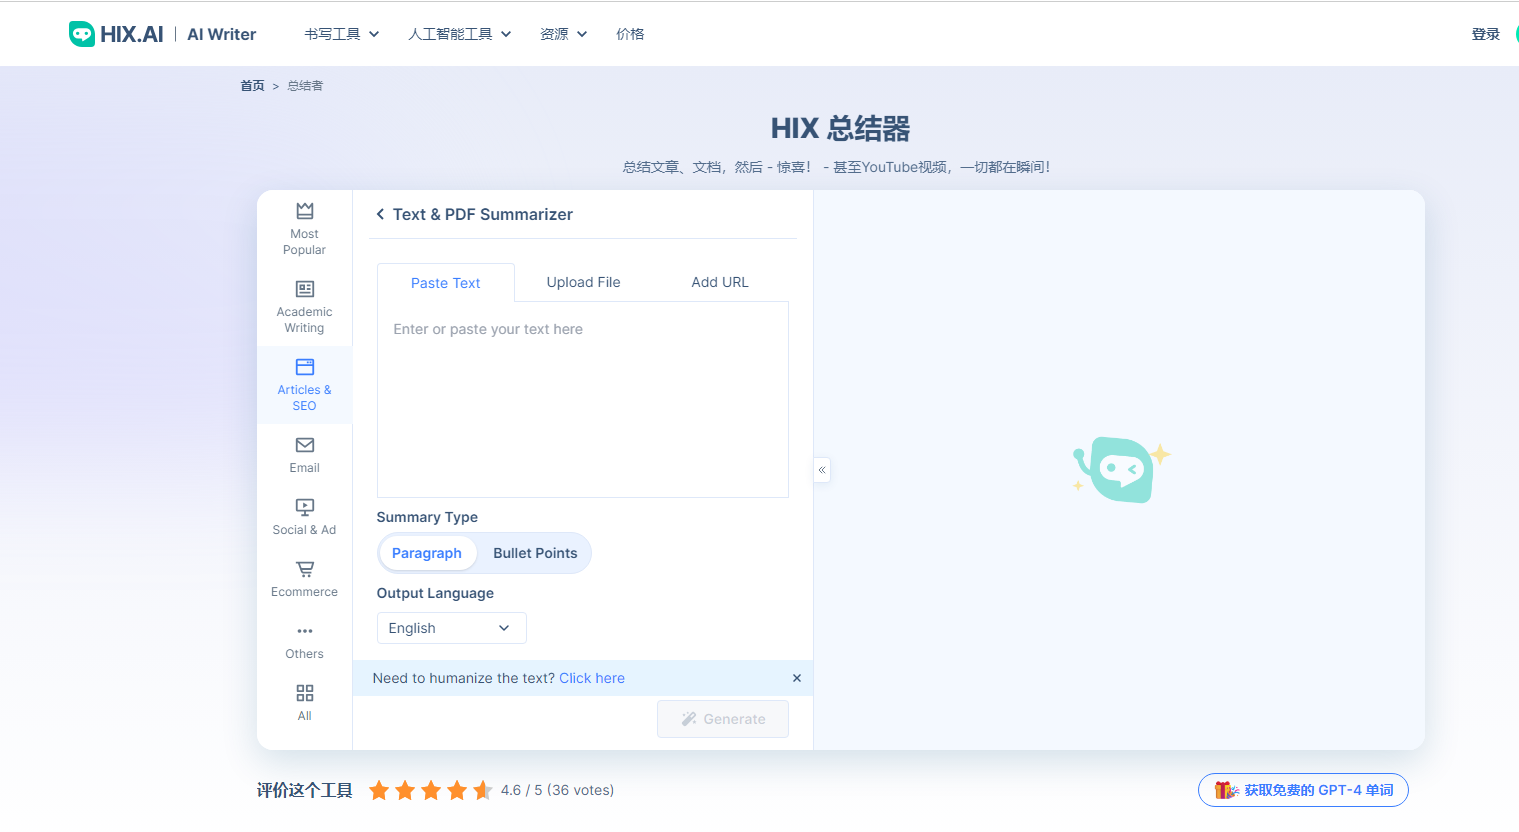The height and width of the screenshot is (832, 1519).
Task: Click the robot mascot in the output area
Action: [1121, 469]
